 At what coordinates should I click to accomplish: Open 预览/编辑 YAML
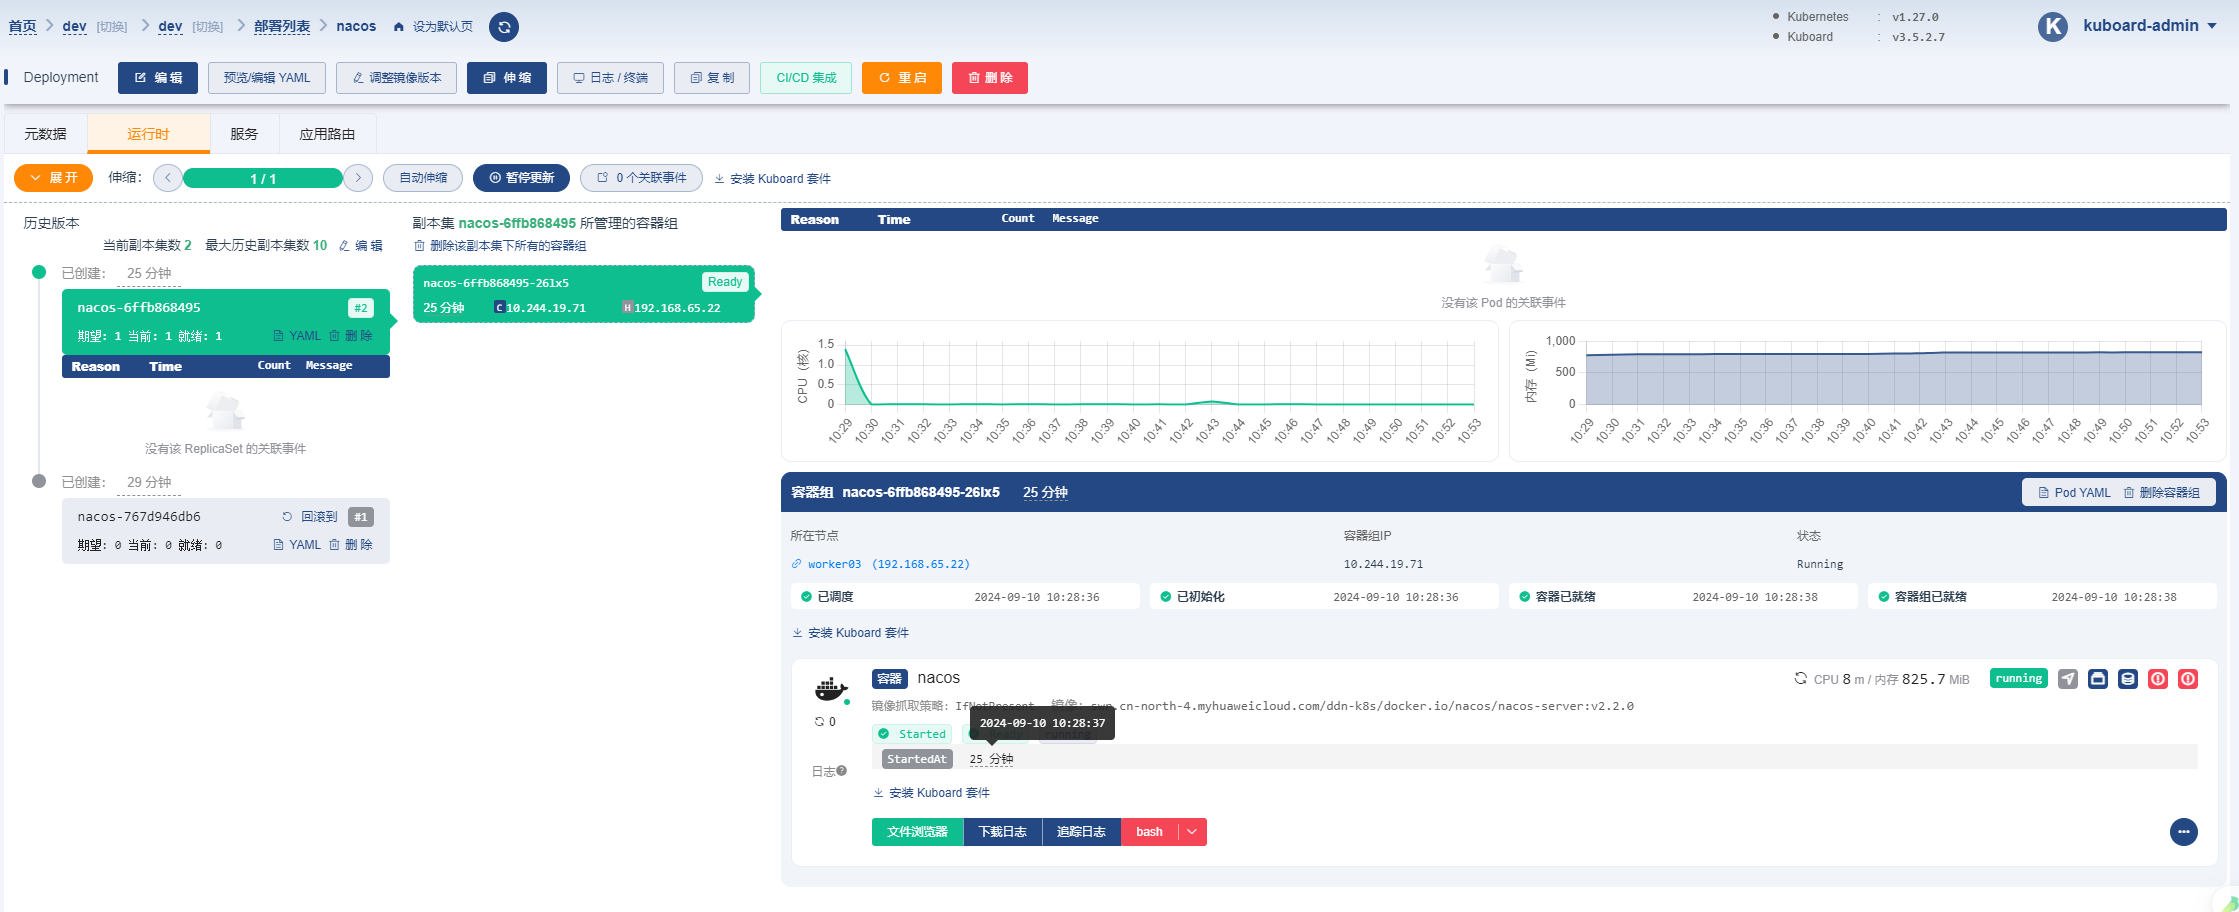click(x=267, y=78)
